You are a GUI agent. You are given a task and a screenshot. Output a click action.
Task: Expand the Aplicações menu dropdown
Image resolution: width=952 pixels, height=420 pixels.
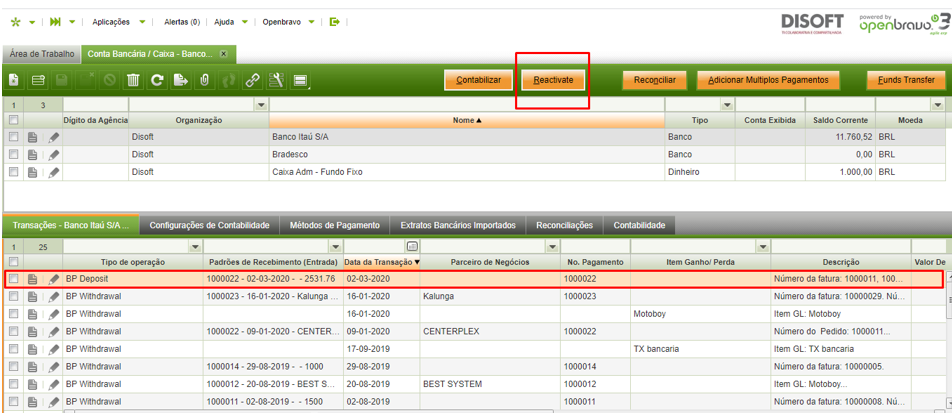[x=142, y=21]
